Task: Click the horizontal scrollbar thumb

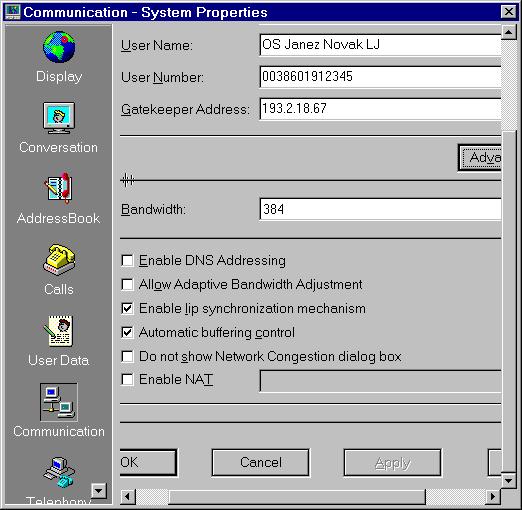Action: click(x=297, y=497)
